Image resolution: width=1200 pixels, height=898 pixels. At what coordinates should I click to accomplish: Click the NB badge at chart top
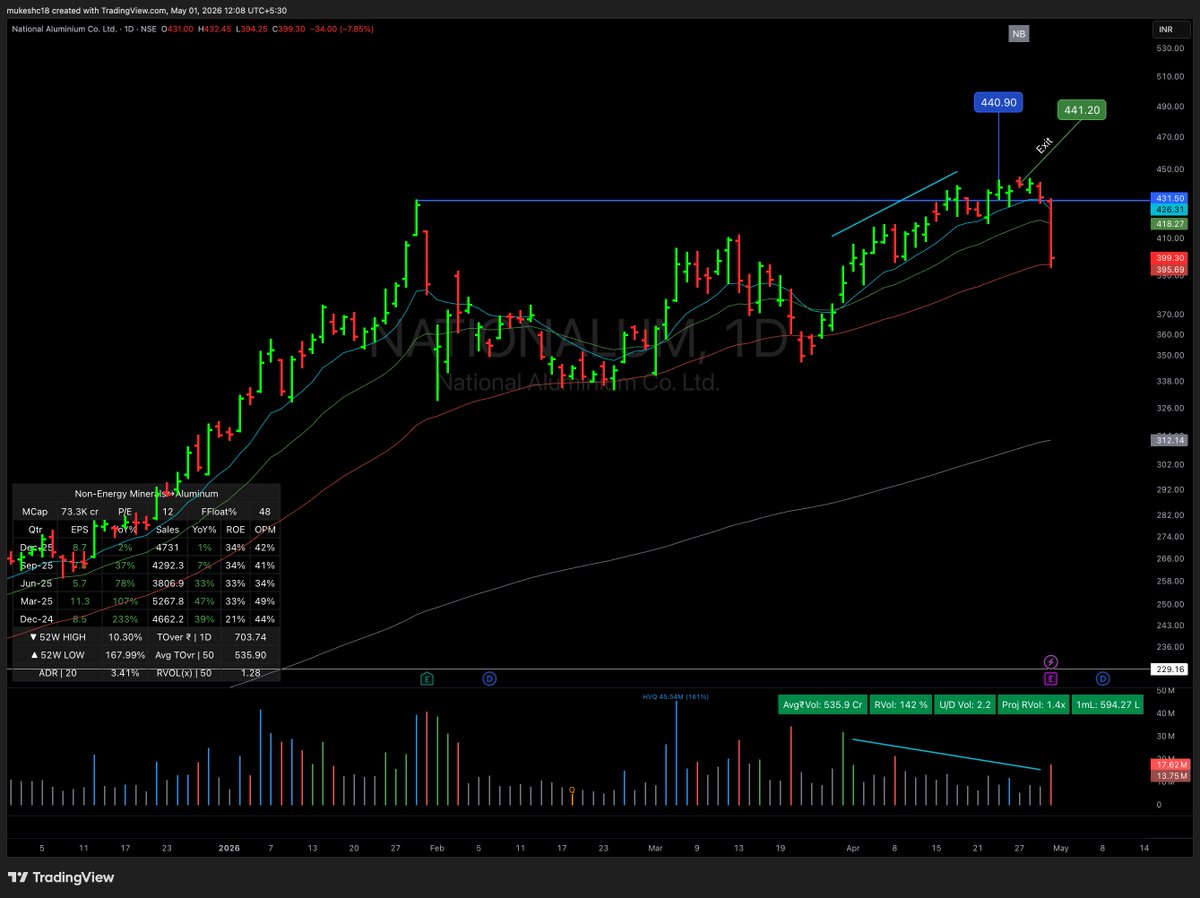point(1018,34)
